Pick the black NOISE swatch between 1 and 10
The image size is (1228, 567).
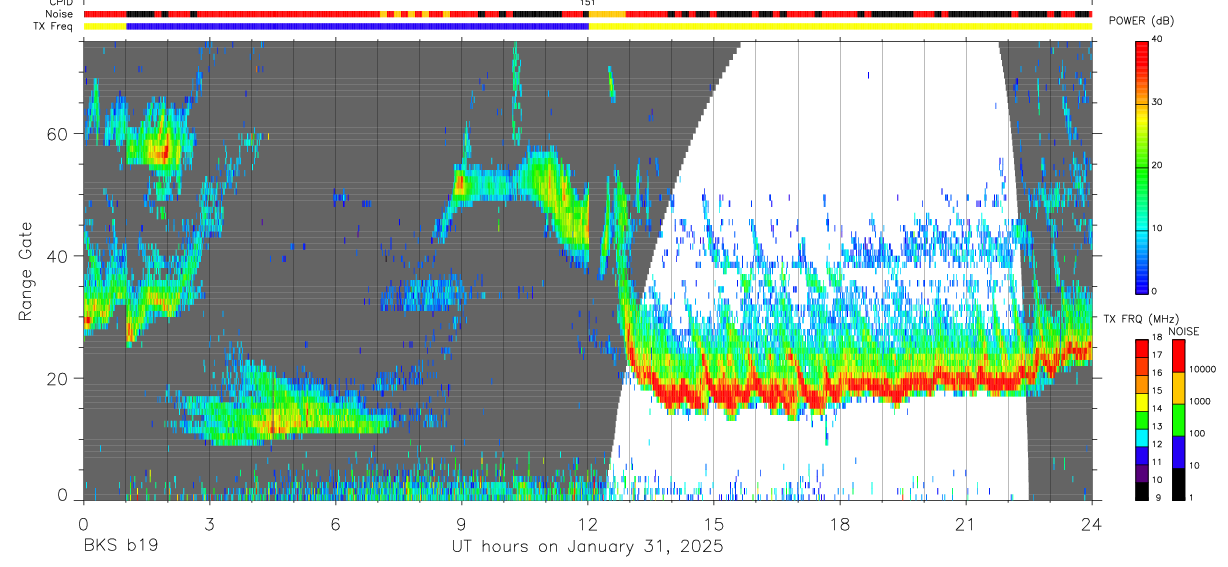[1178, 484]
